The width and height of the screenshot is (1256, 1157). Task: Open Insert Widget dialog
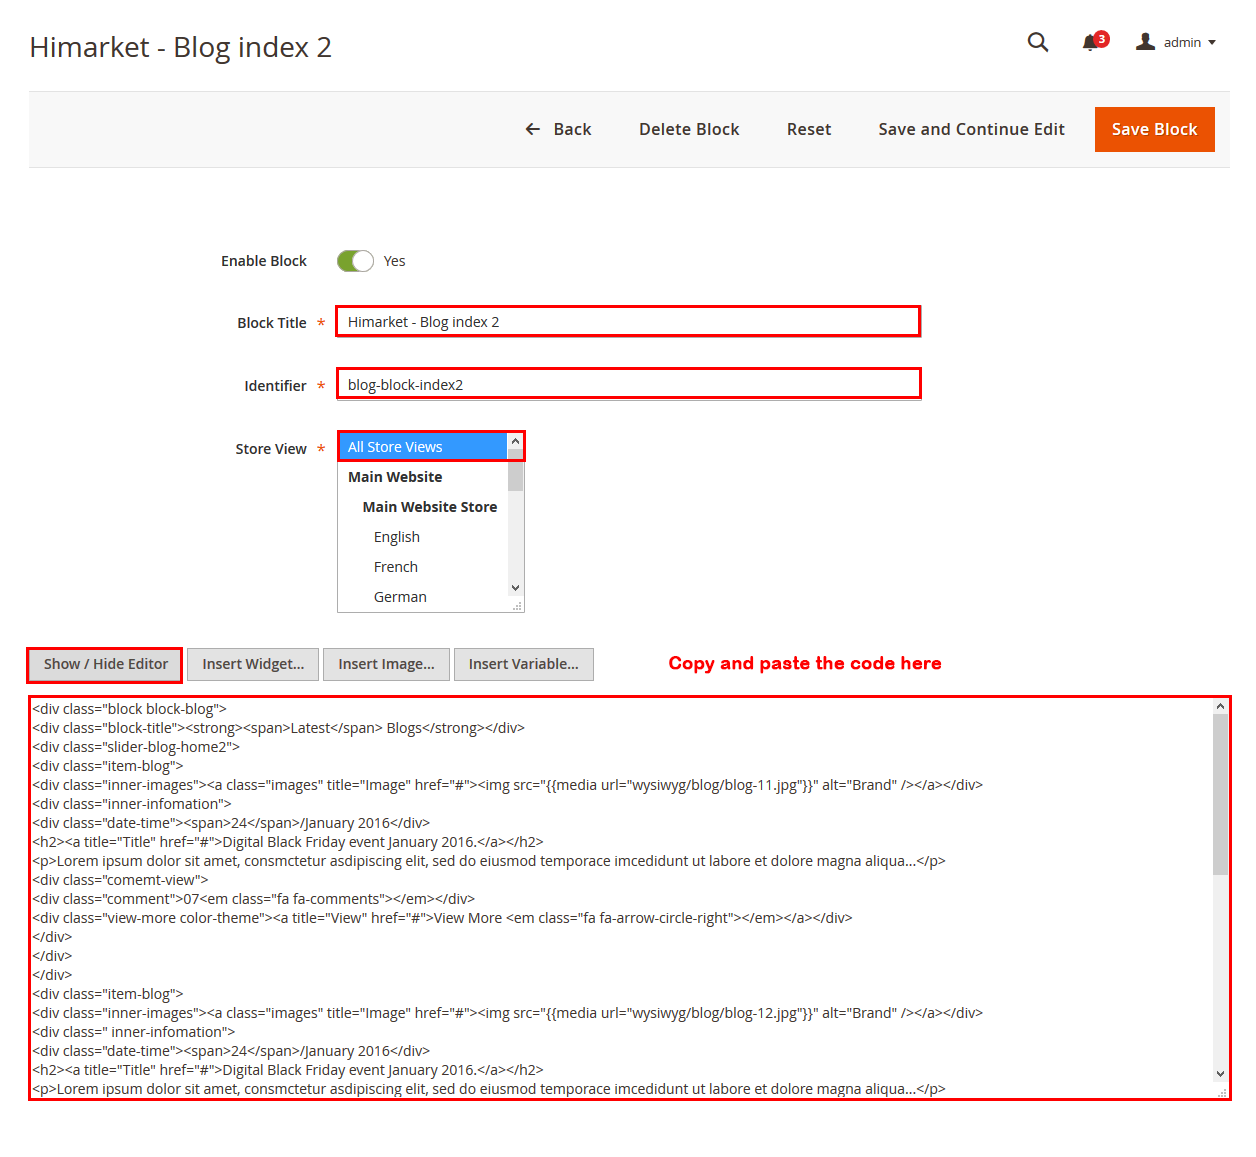(x=253, y=664)
